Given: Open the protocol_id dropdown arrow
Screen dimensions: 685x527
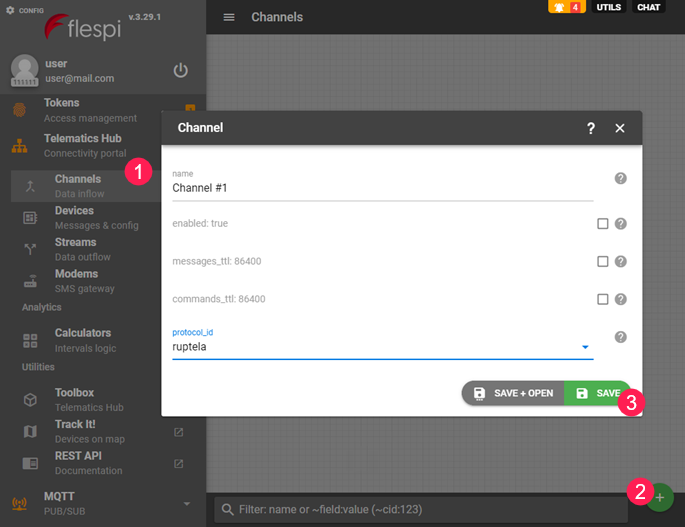Looking at the screenshot, I should (584, 348).
